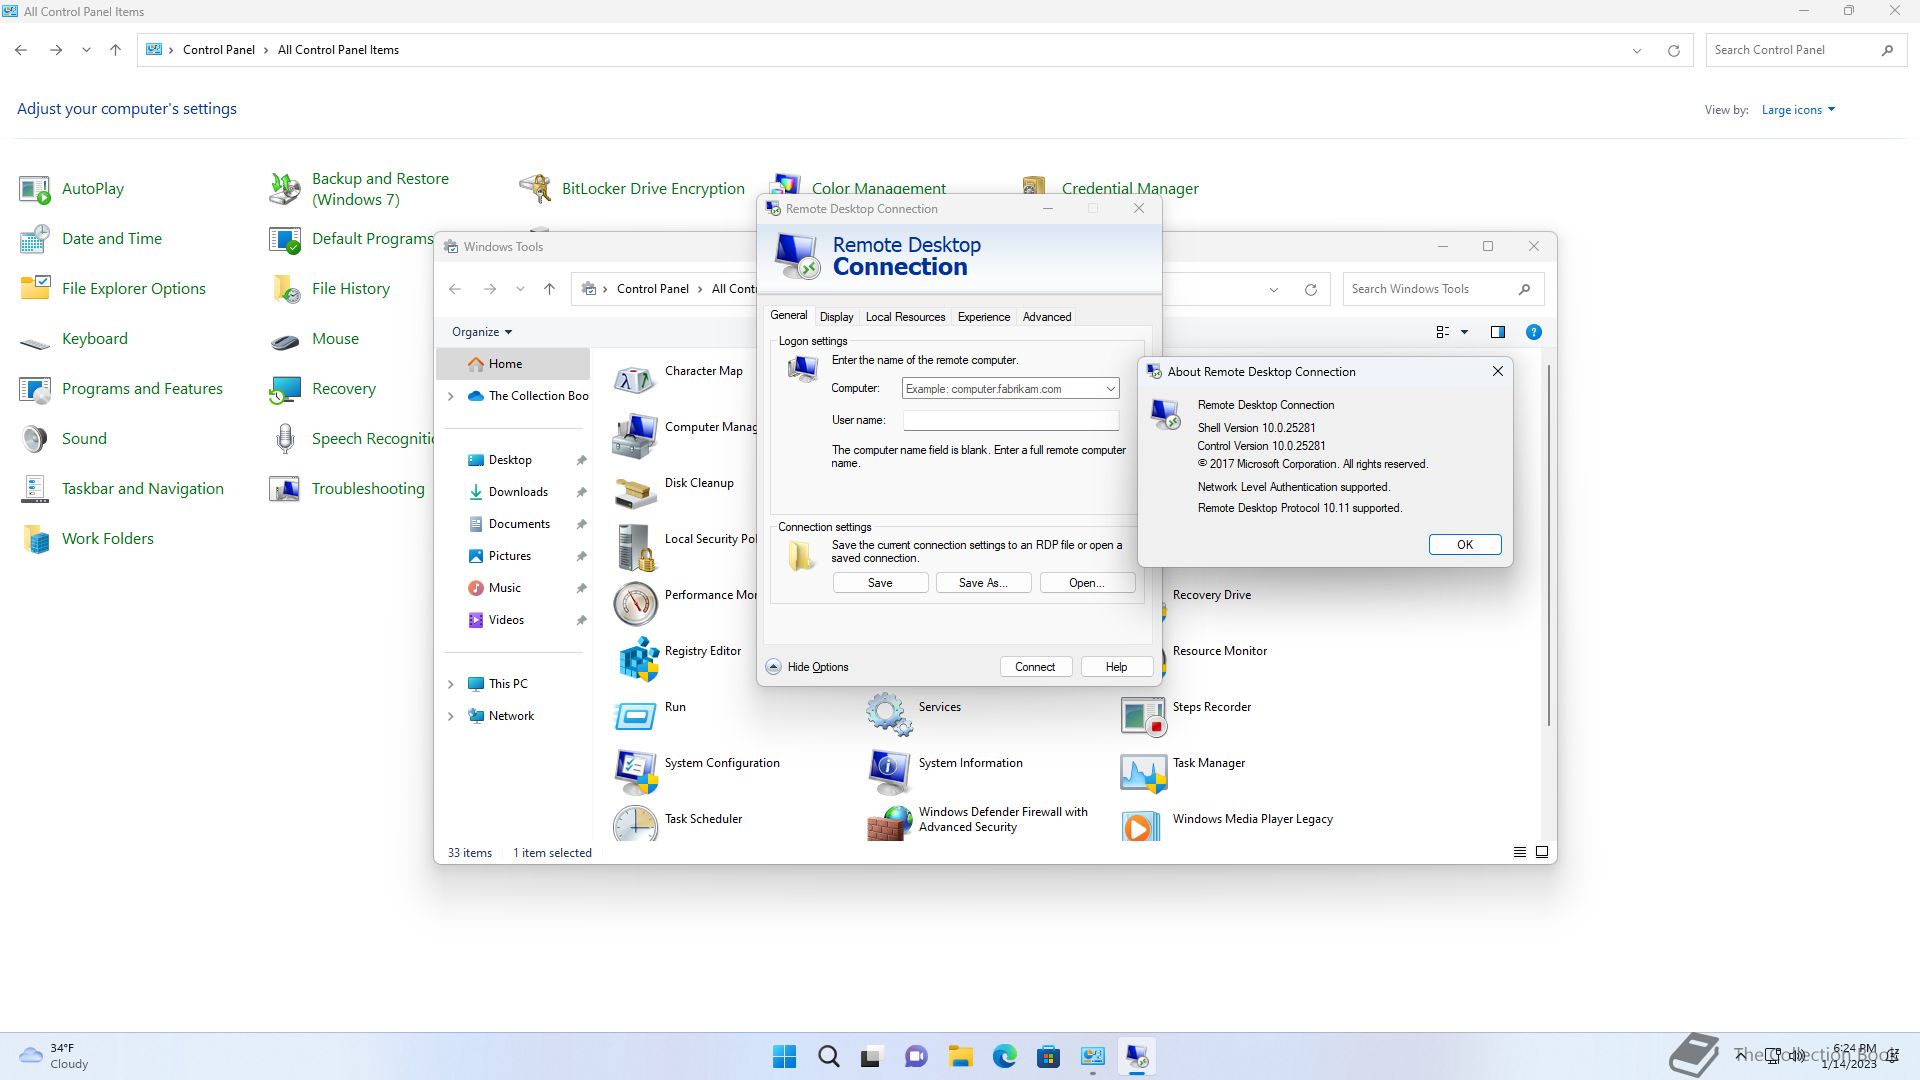Open Microsoft Store from taskbar
The height and width of the screenshot is (1080, 1920).
pyautogui.click(x=1048, y=1056)
